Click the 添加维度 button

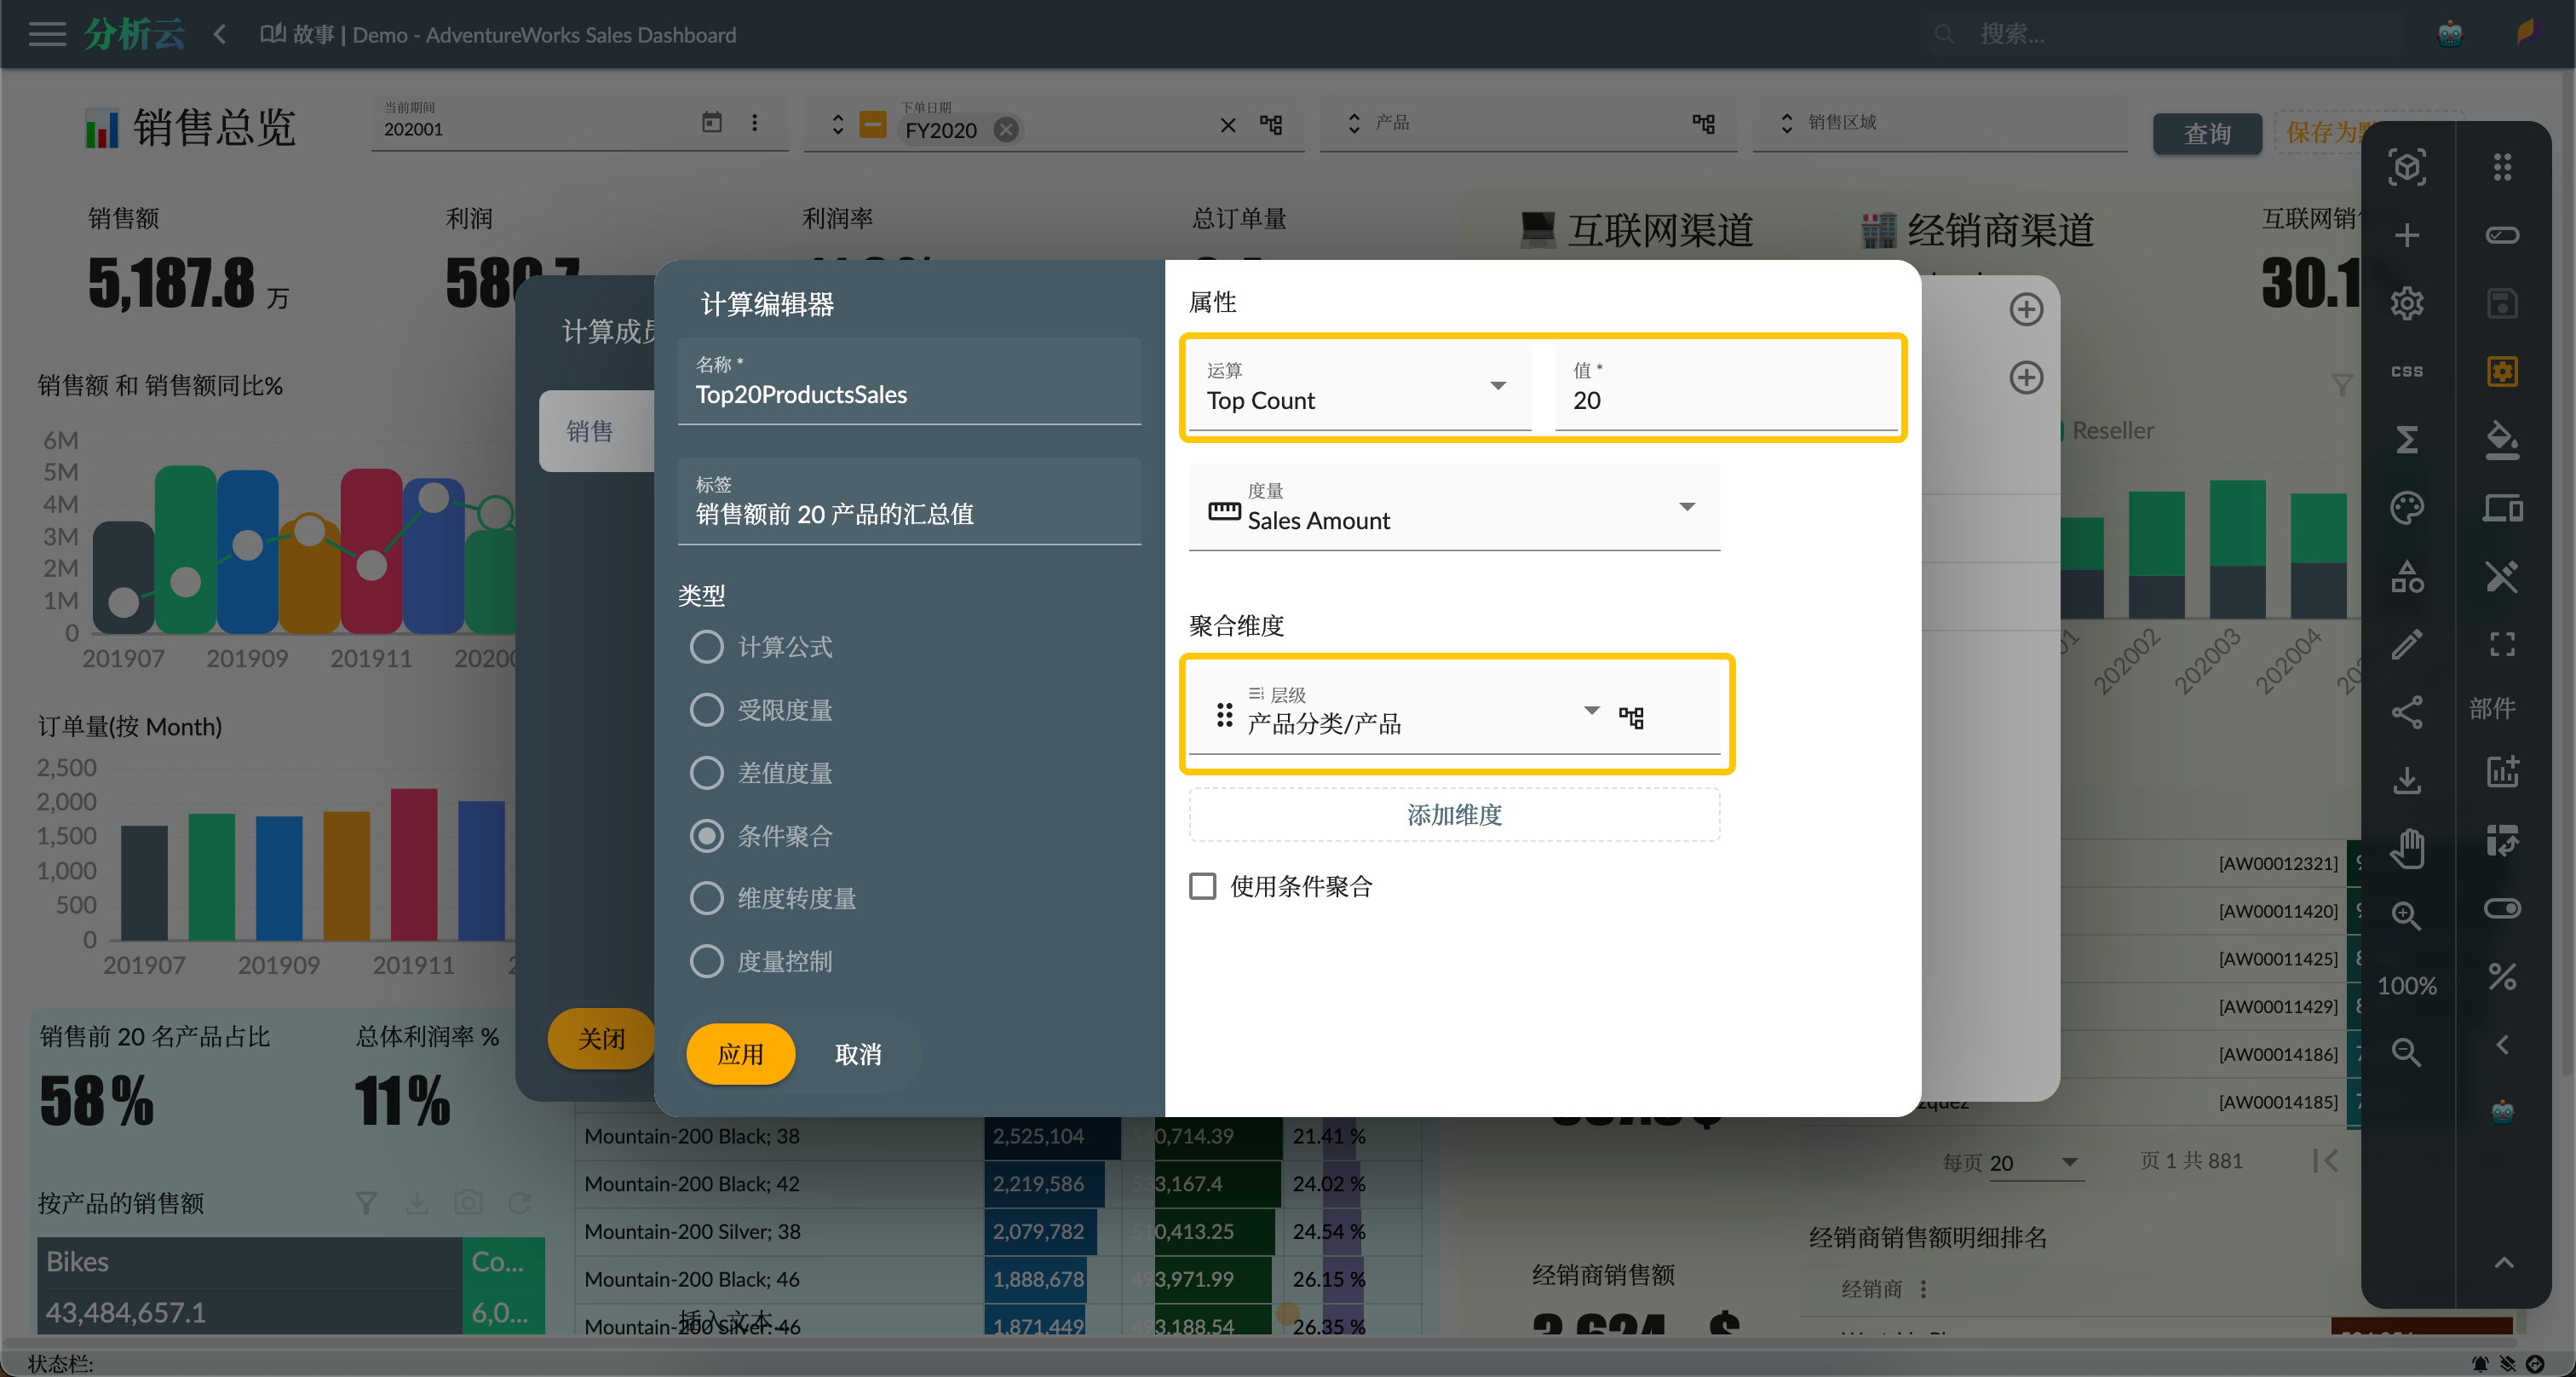click(x=1457, y=815)
